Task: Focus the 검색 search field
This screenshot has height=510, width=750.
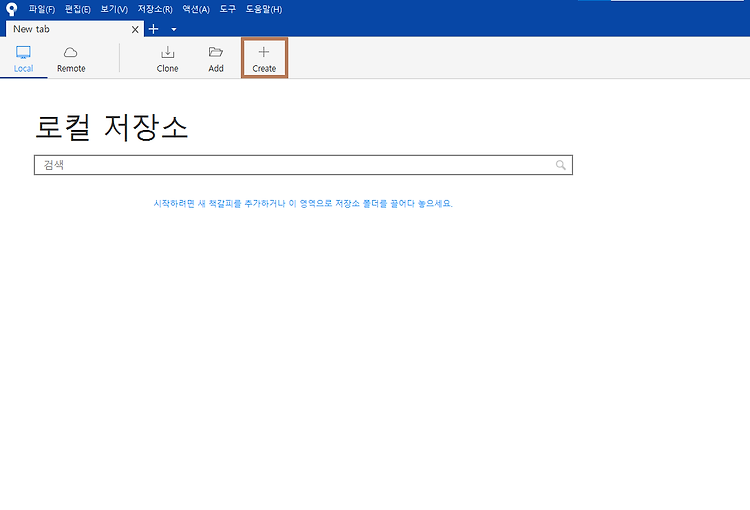Action: click(x=303, y=165)
